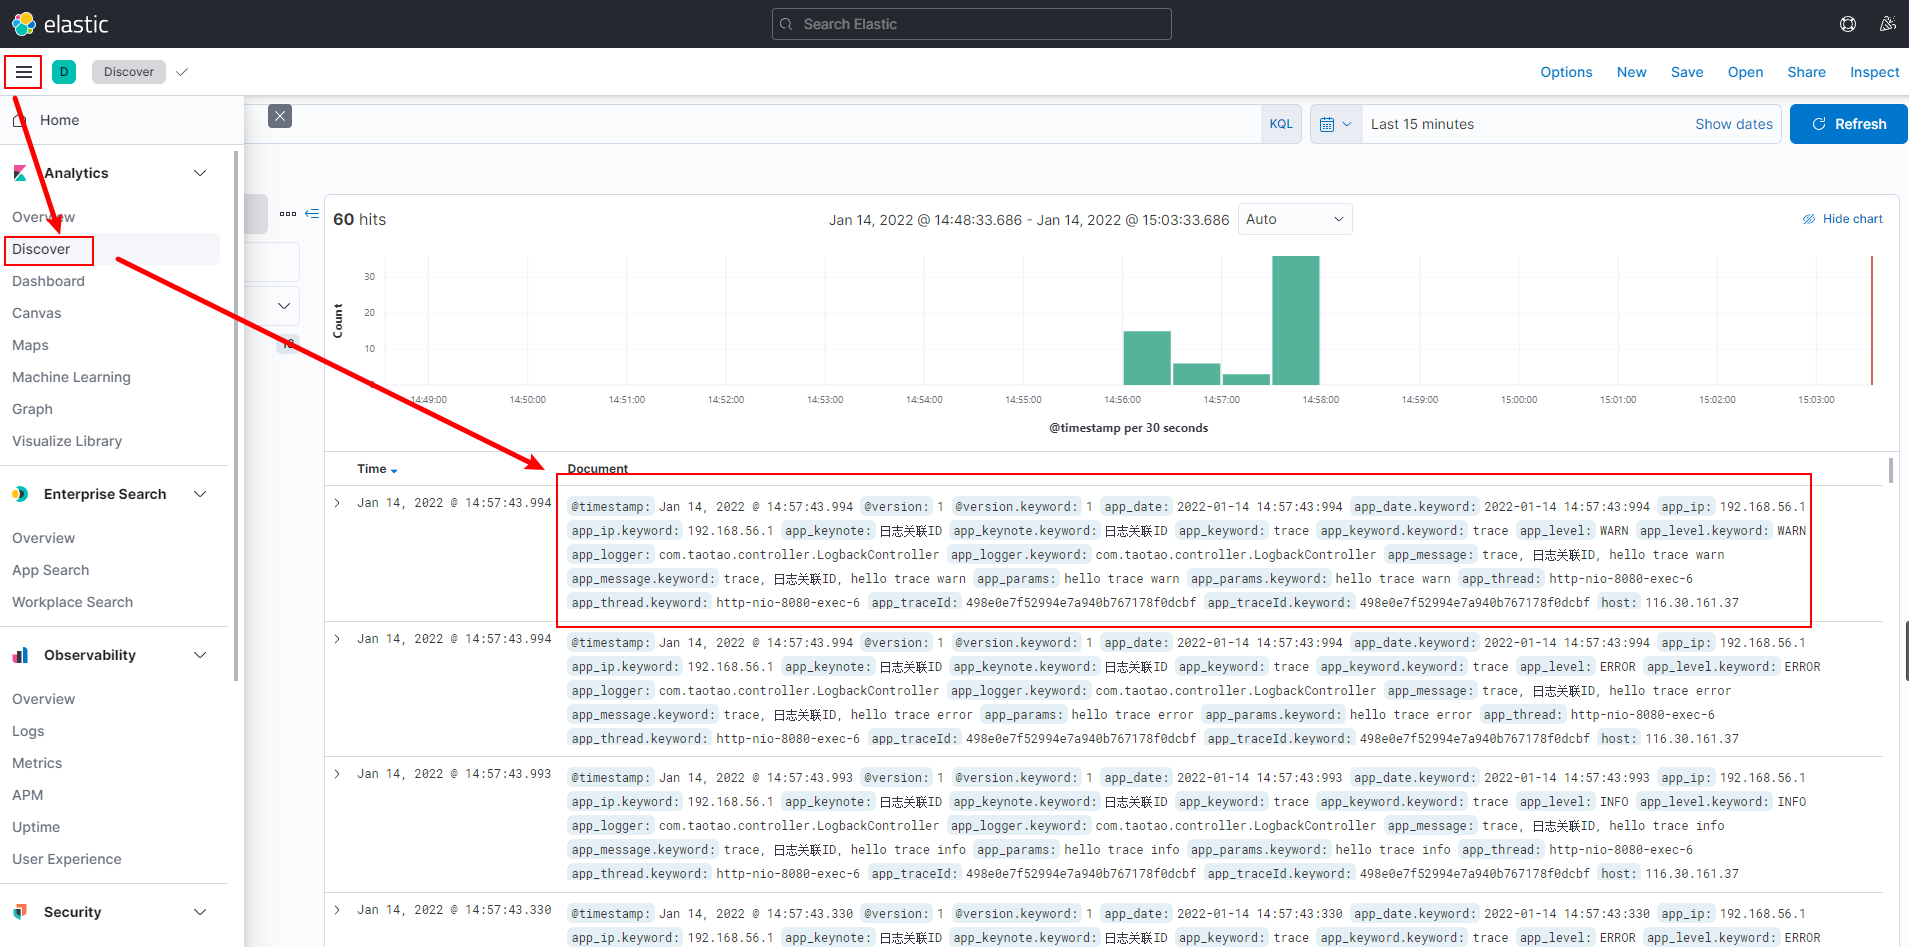Collapse the Enterprise Search section
1909x947 pixels.
coord(200,494)
